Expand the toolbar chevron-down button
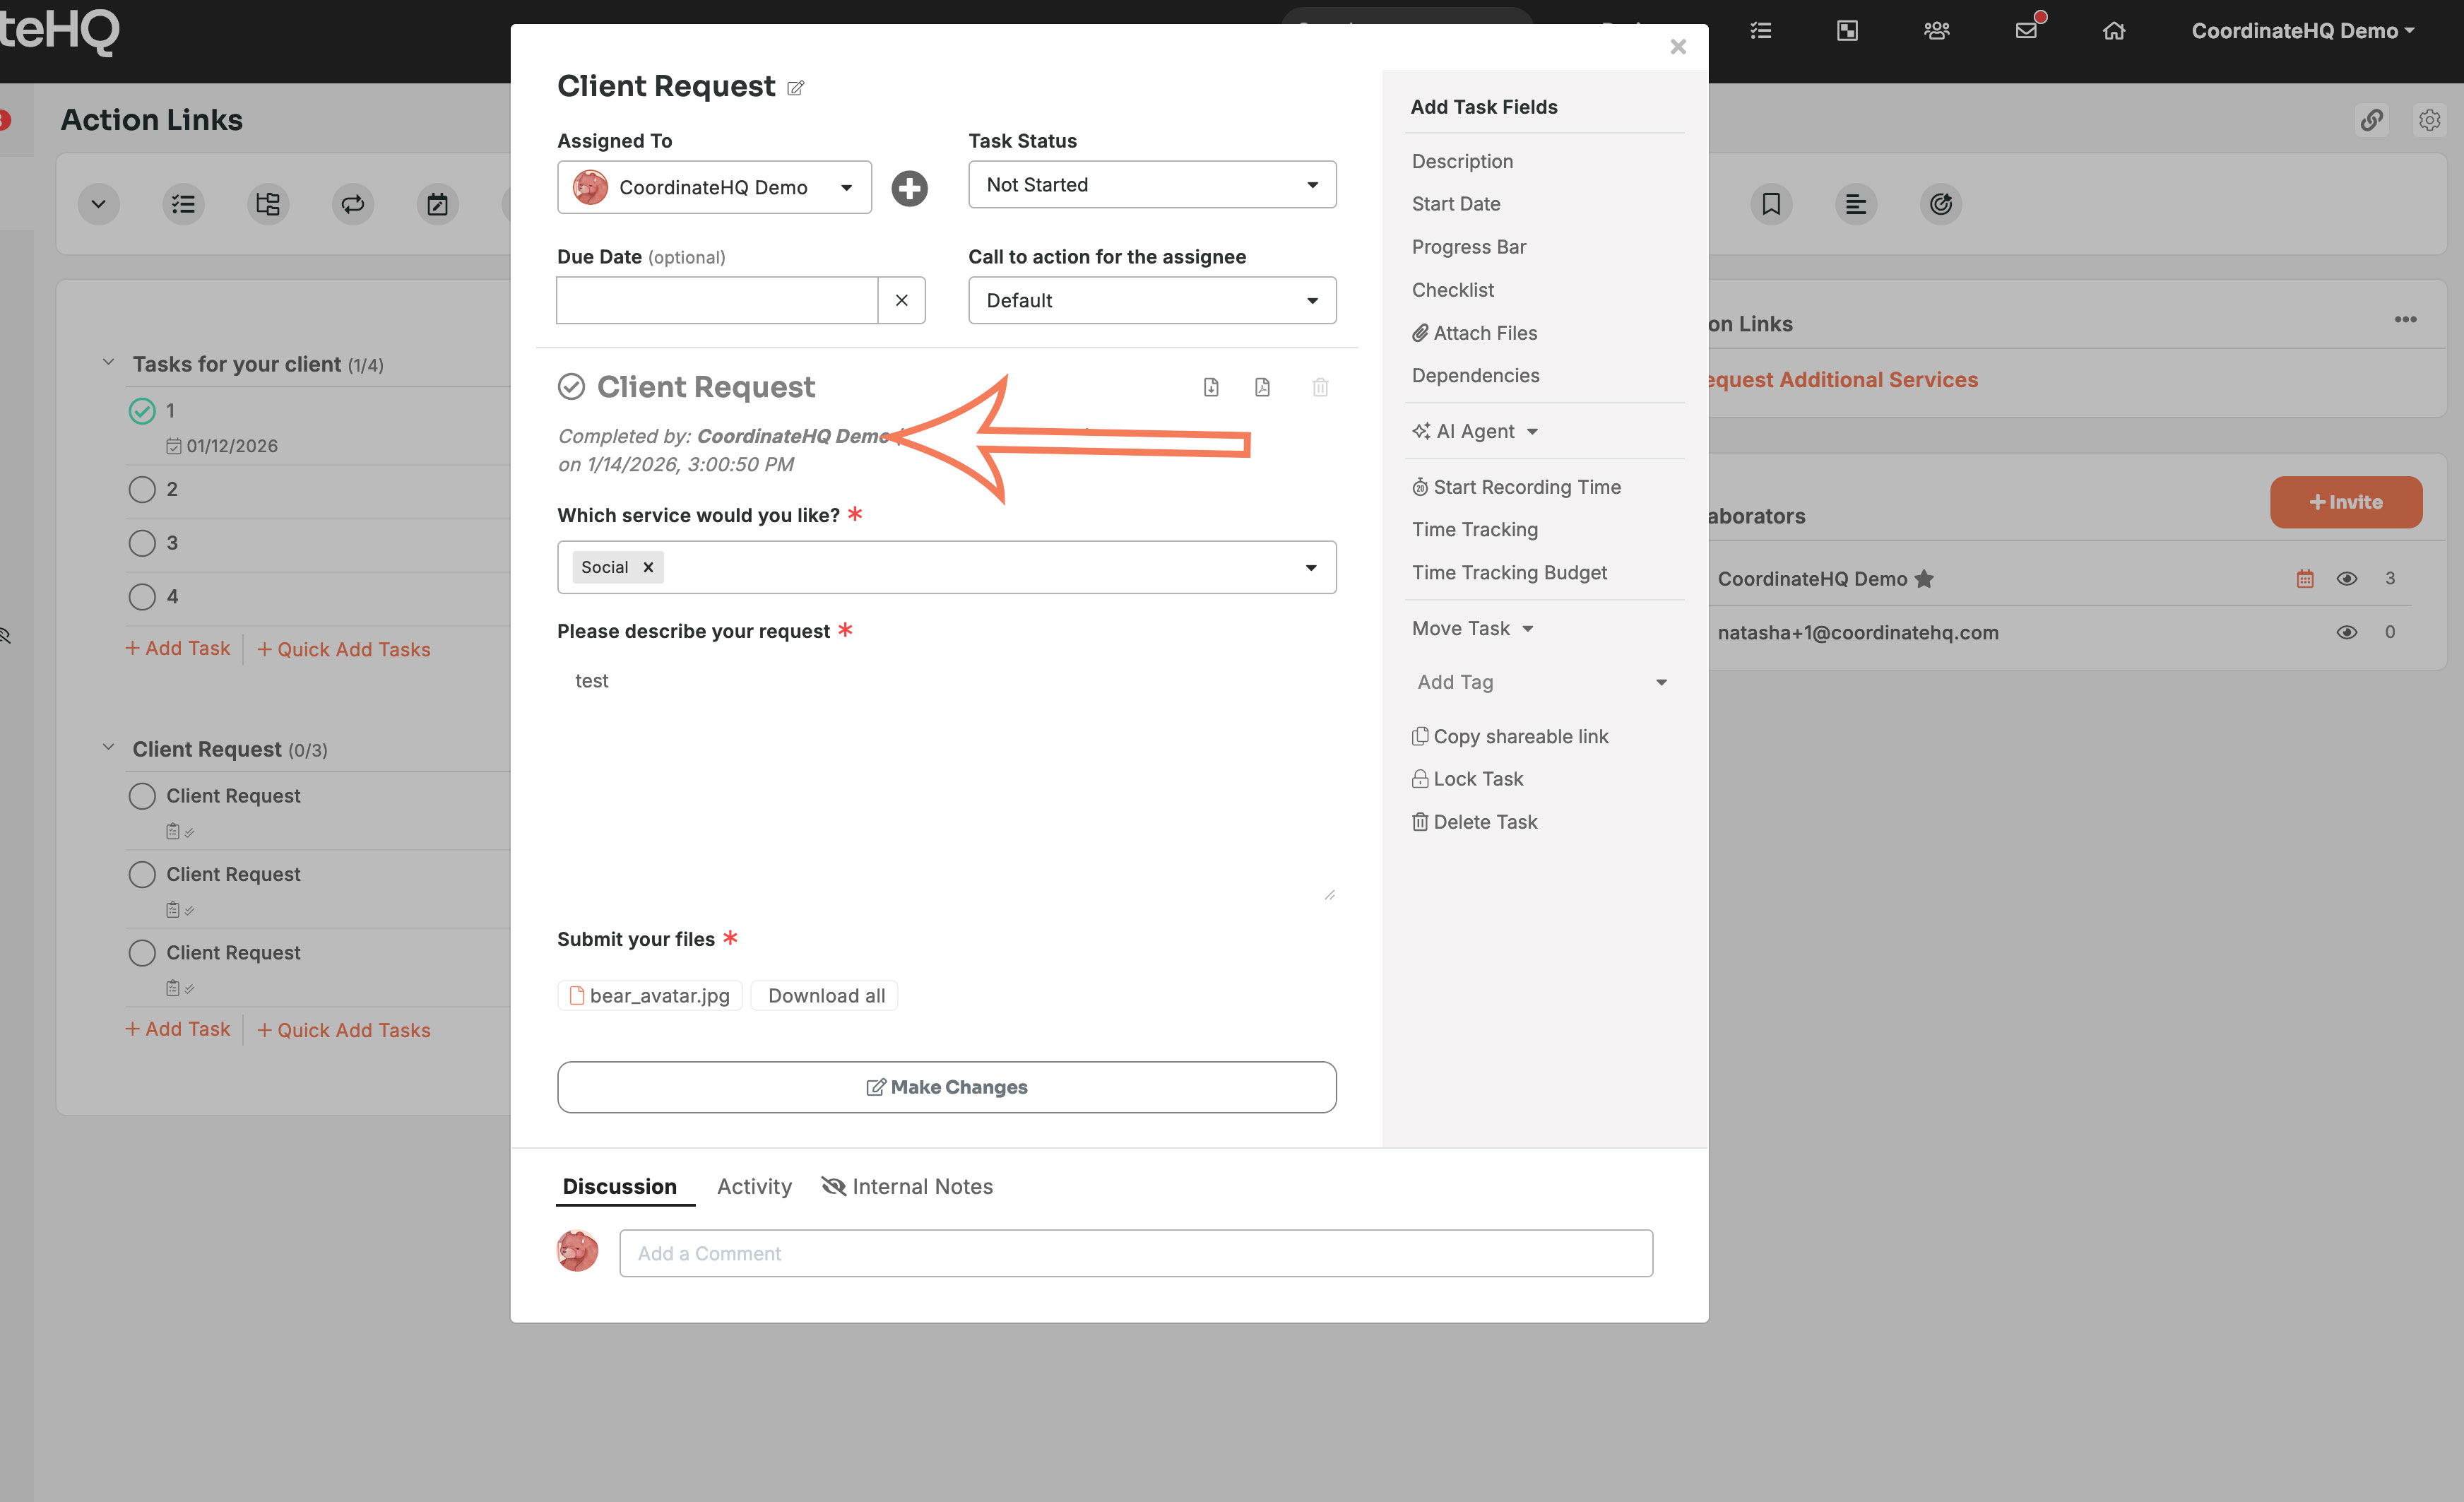 pyautogui.click(x=98, y=204)
